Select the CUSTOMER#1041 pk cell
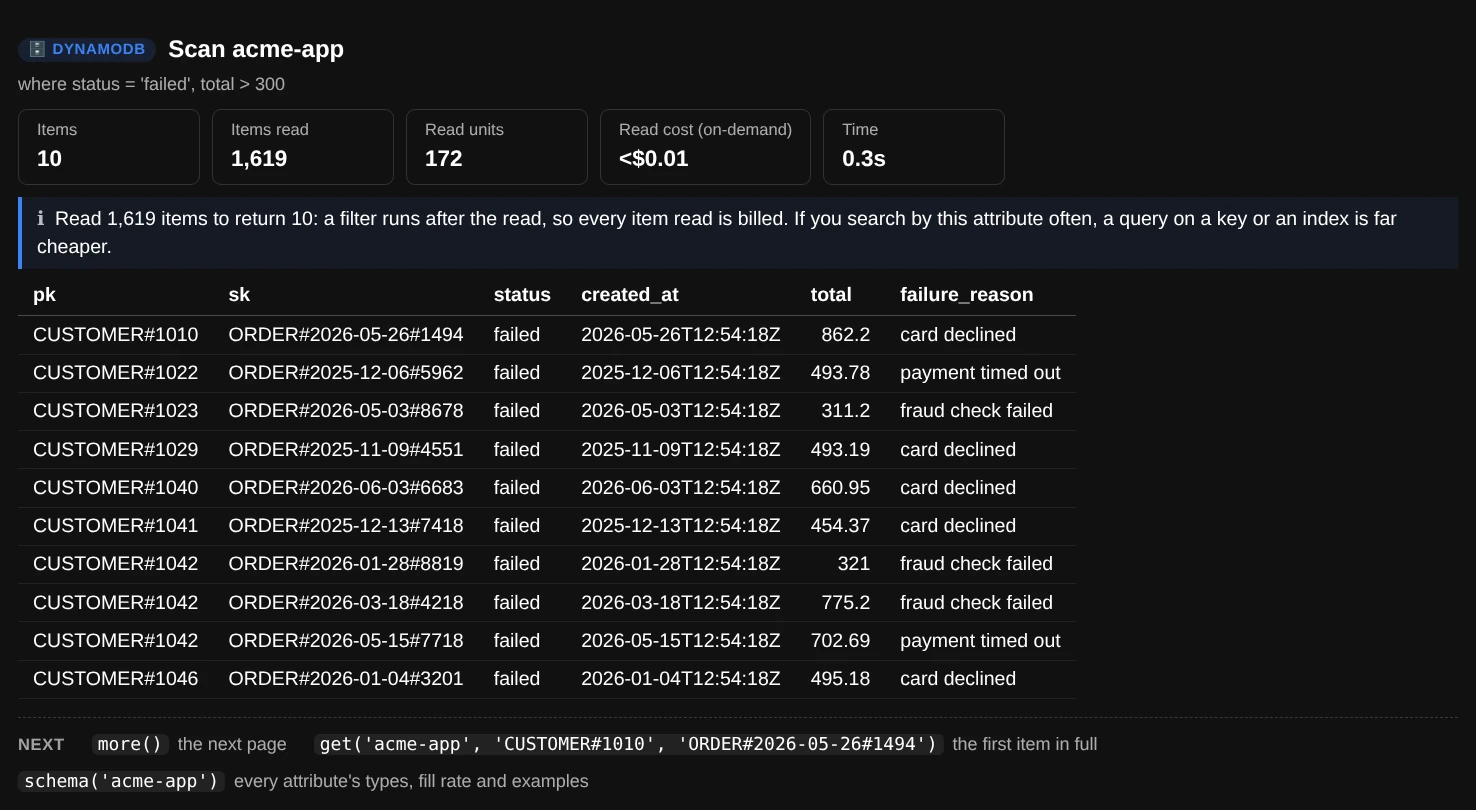Viewport: 1476px width, 810px height. (116, 526)
